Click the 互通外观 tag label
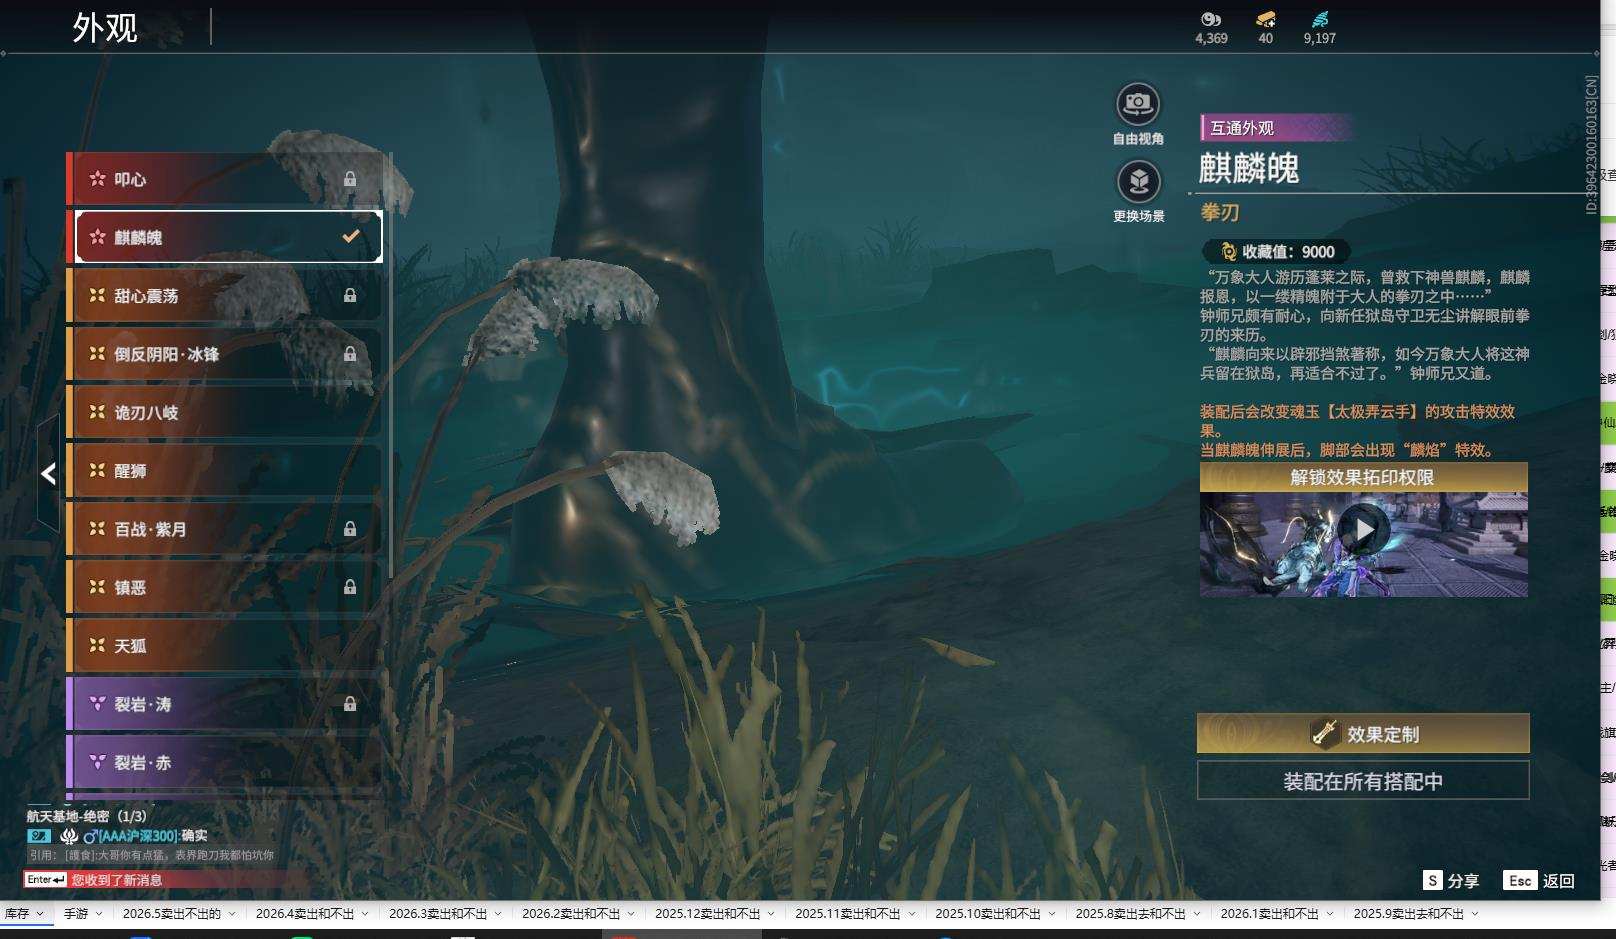1616x939 pixels. [1242, 128]
